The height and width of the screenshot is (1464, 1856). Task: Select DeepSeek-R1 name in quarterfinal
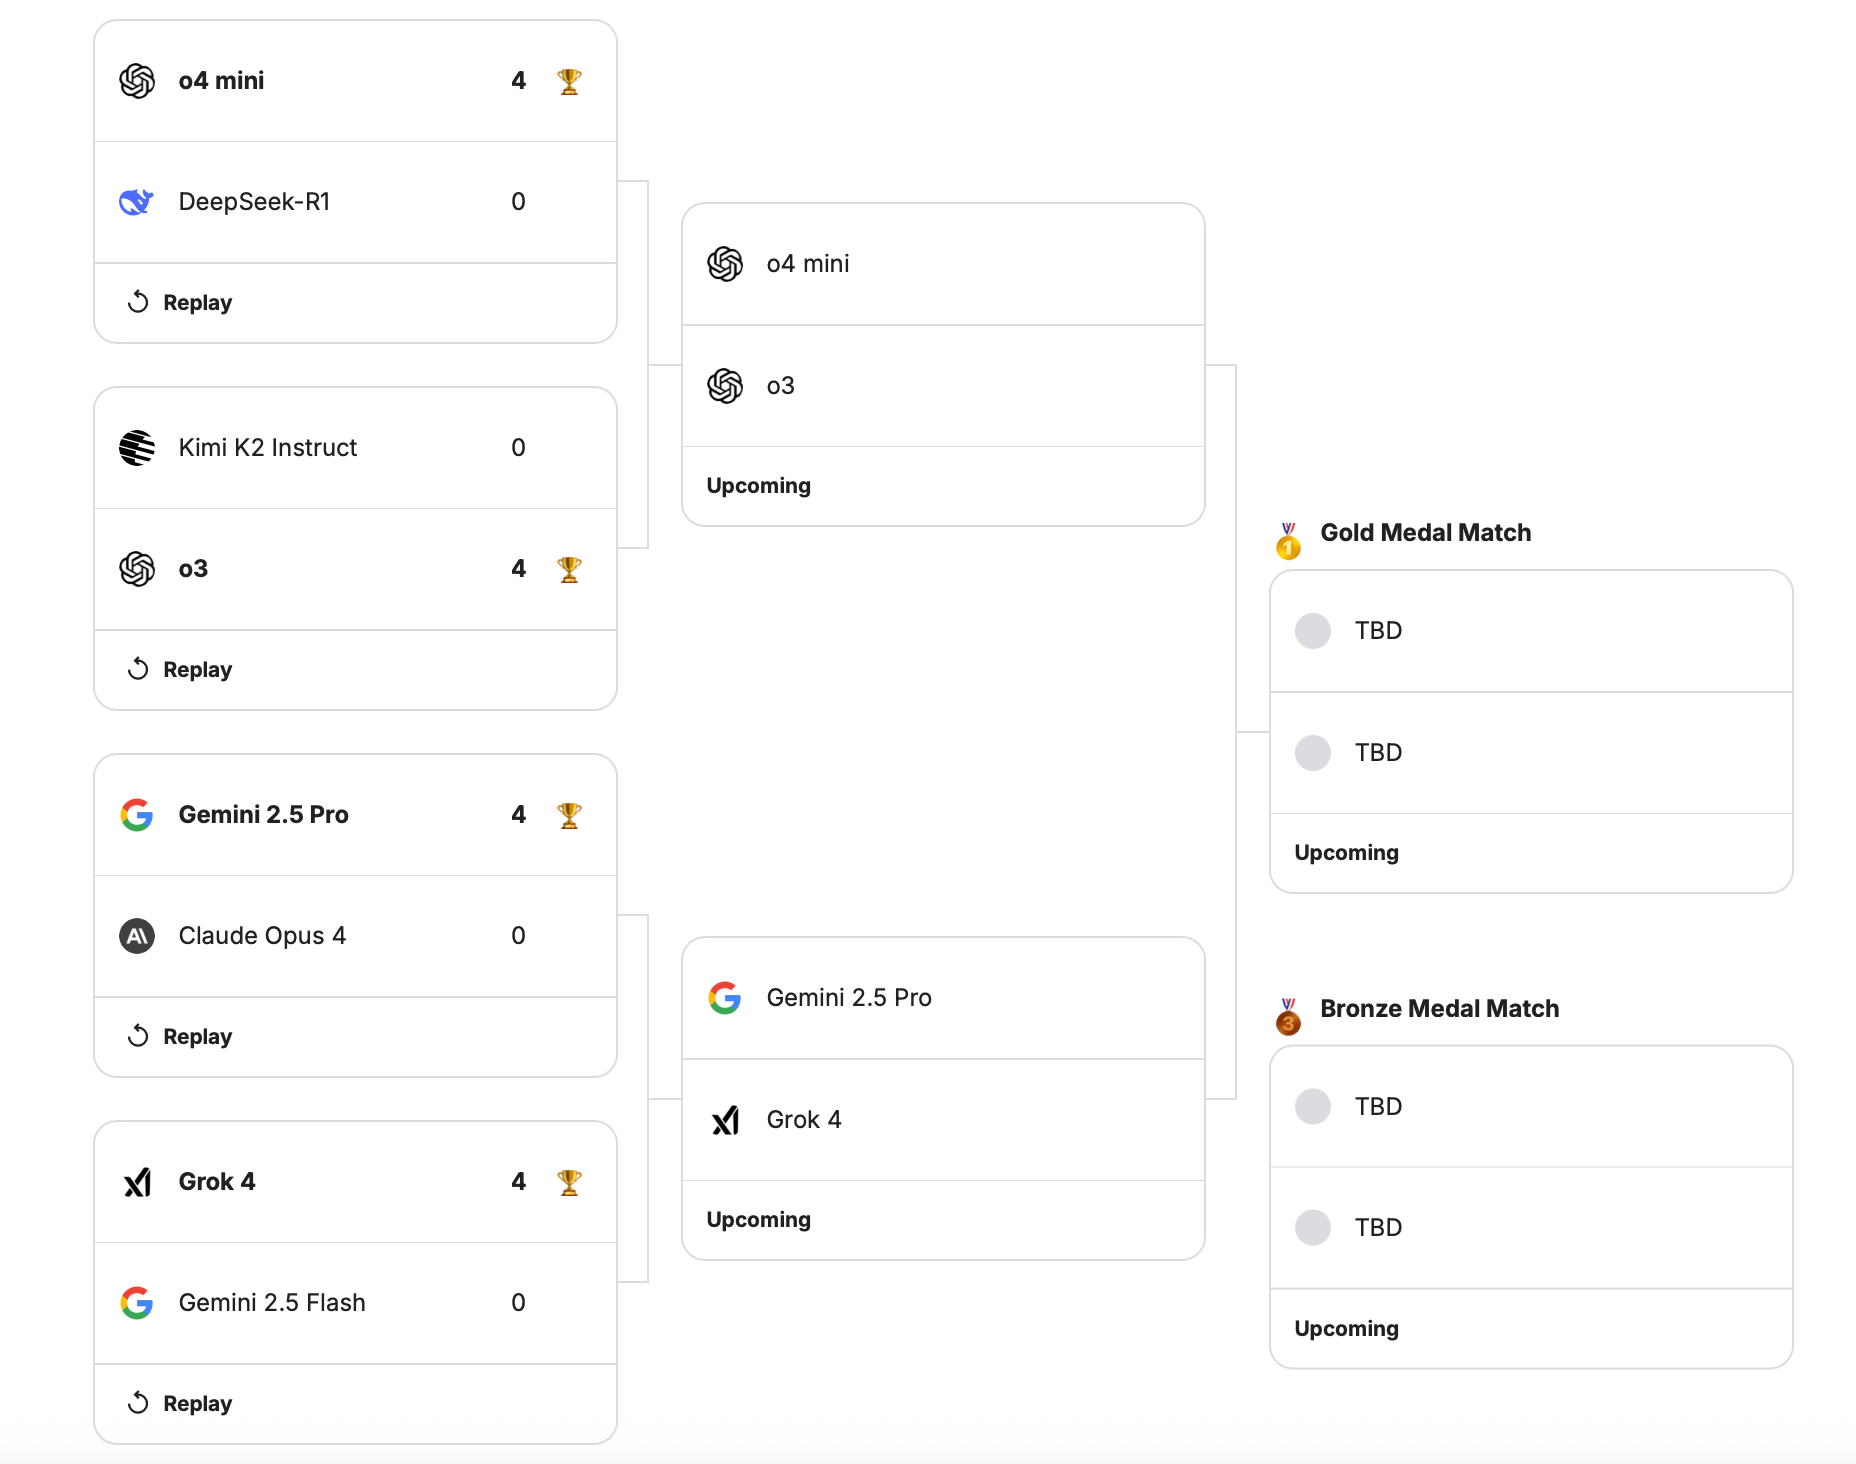pyautogui.click(x=254, y=202)
